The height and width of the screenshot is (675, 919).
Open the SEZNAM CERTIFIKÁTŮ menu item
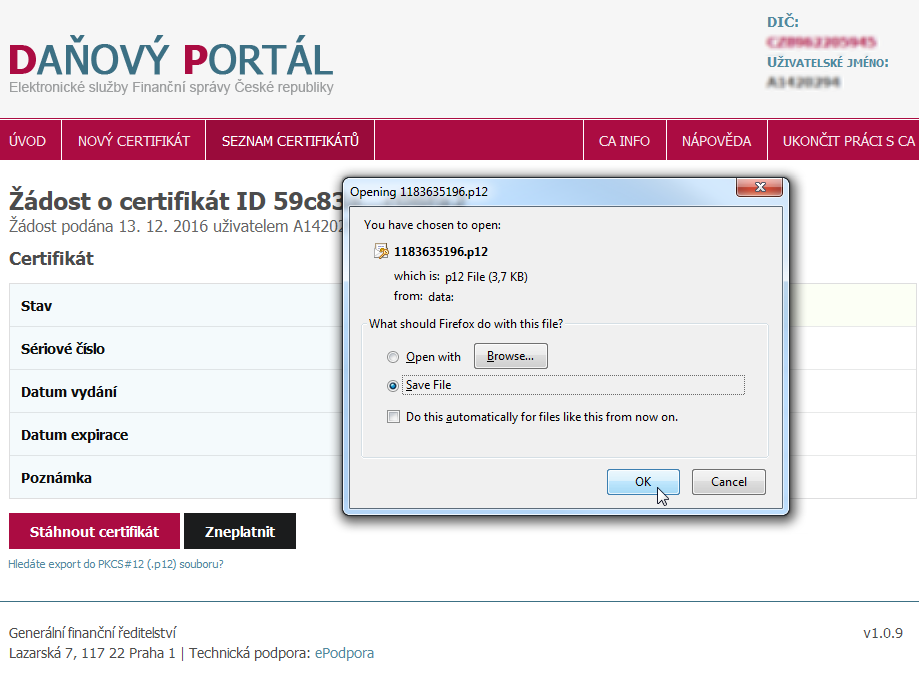pos(289,140)
